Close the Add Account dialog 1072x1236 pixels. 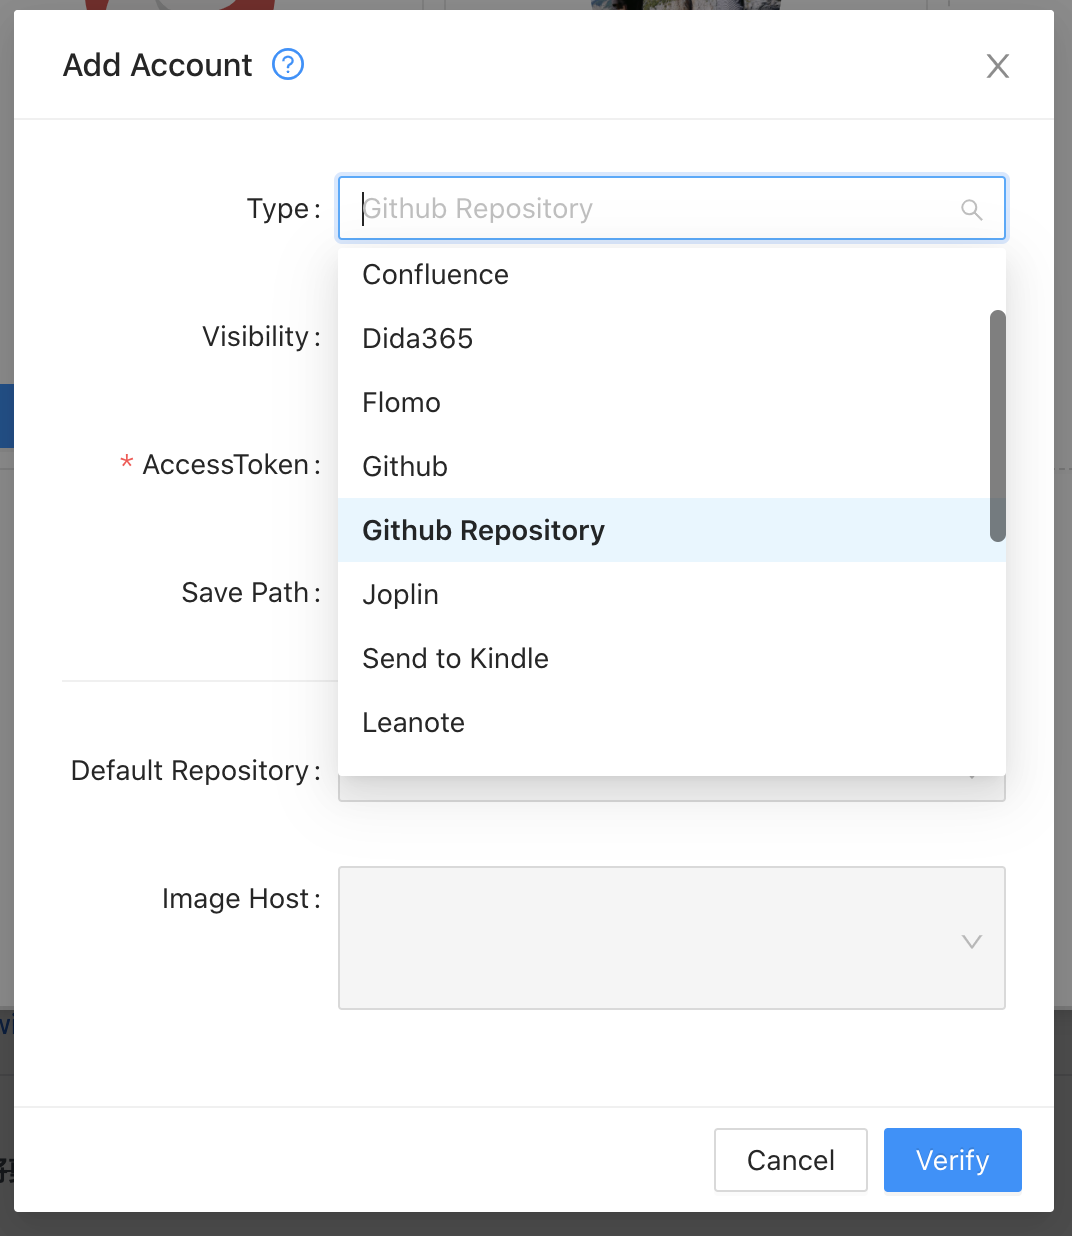point(997,66)
